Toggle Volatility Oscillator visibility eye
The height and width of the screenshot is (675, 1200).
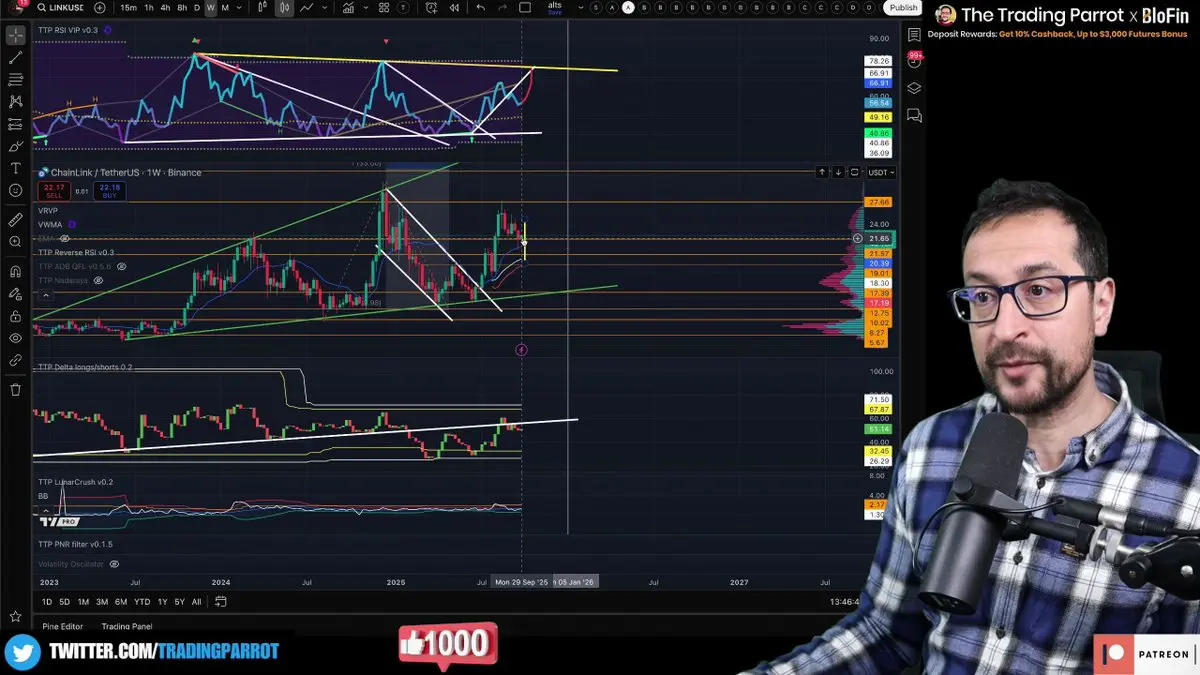pyautogui.click(x=114, y=564)
